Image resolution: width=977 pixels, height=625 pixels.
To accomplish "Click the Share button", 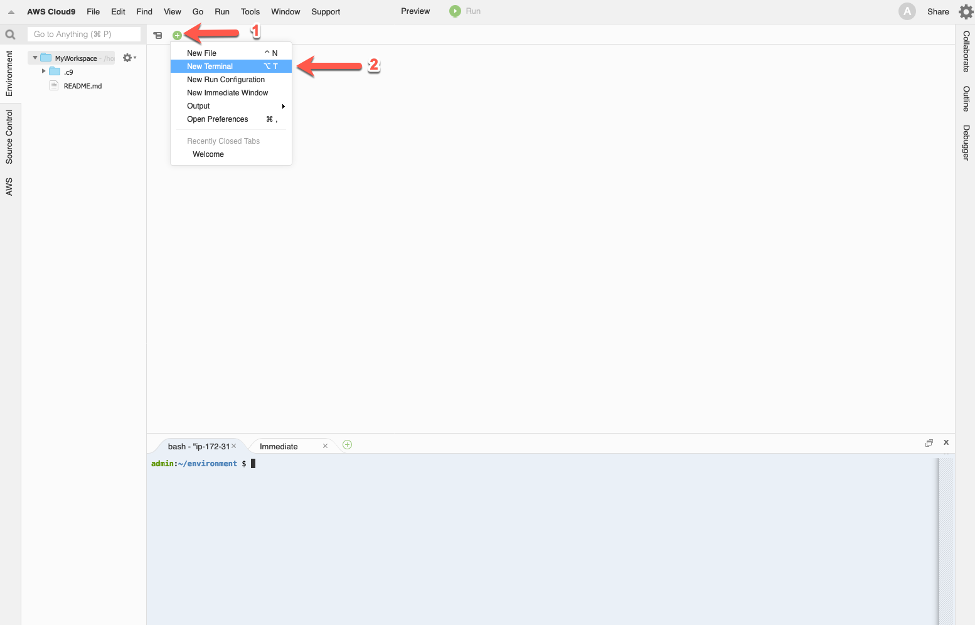I will tap(938, 12).
